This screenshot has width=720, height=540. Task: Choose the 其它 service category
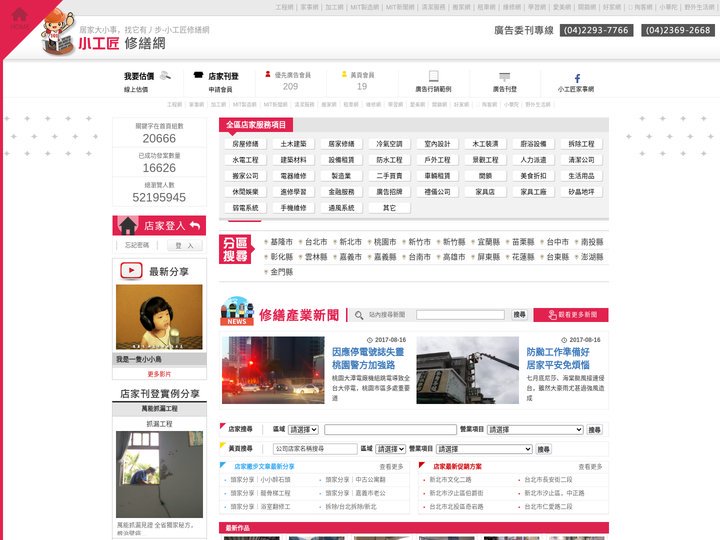(x=389, y=208)
